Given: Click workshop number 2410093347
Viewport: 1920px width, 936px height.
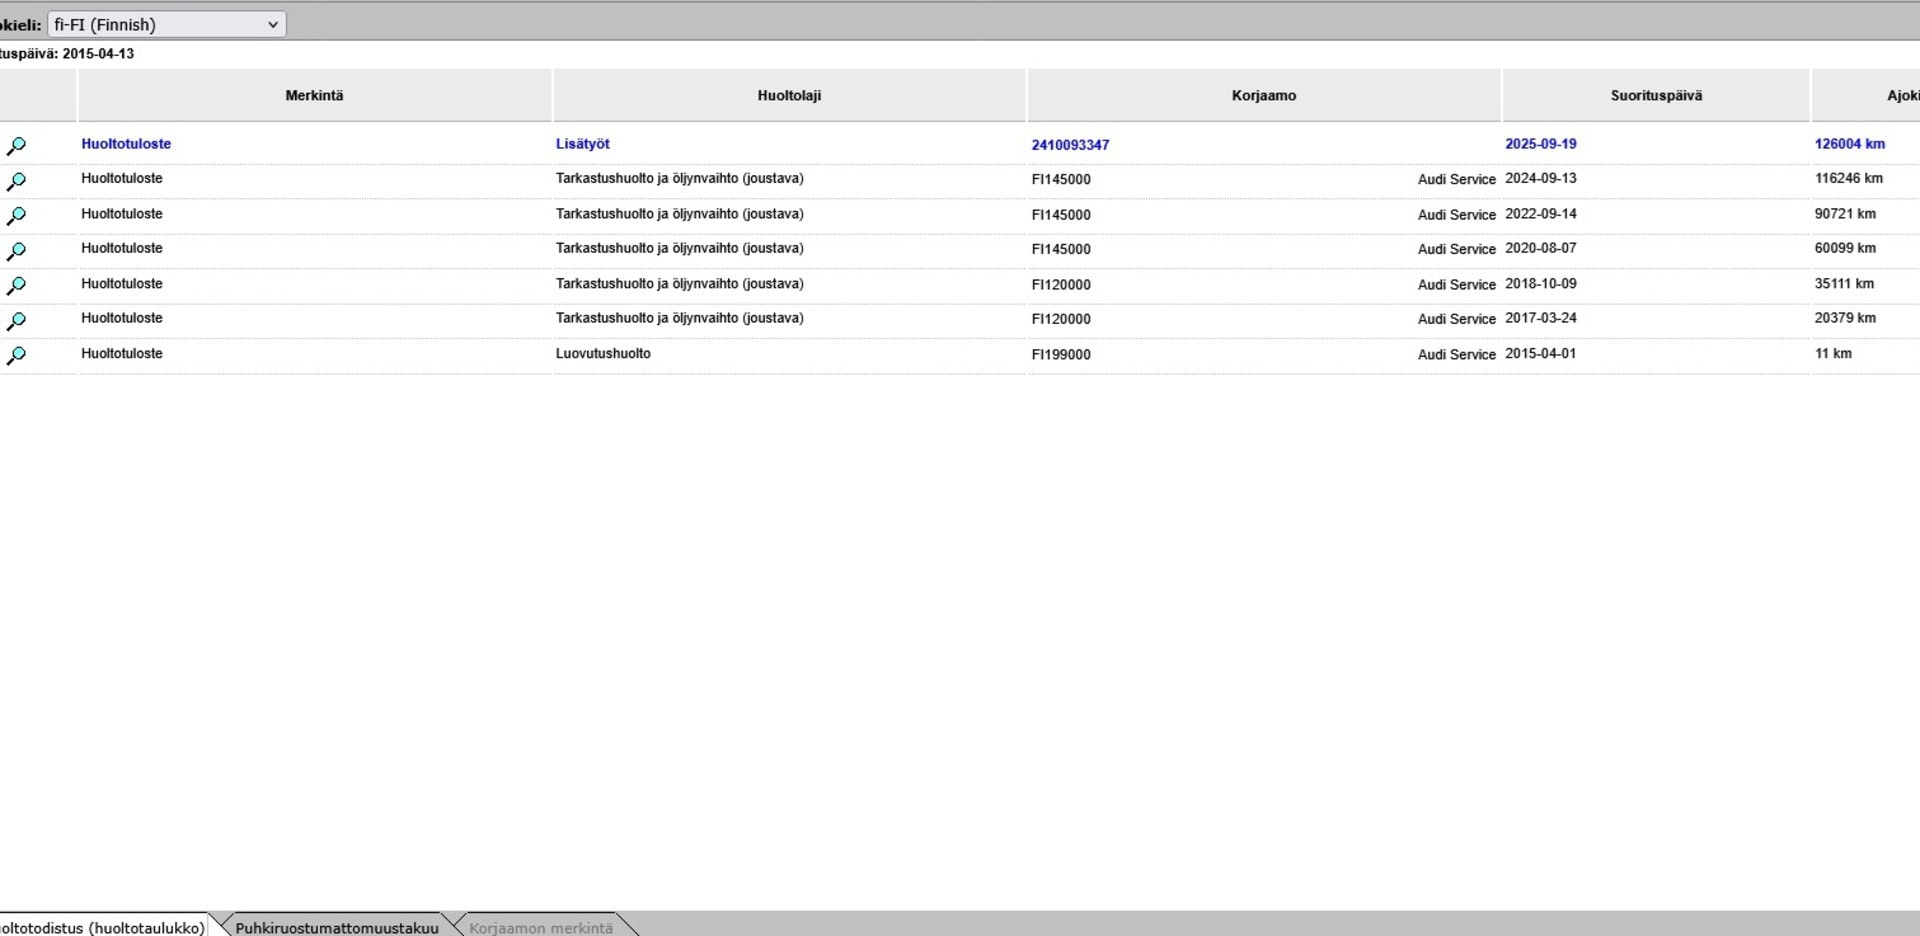Looking at the screenshot, I should (1070, 145).
